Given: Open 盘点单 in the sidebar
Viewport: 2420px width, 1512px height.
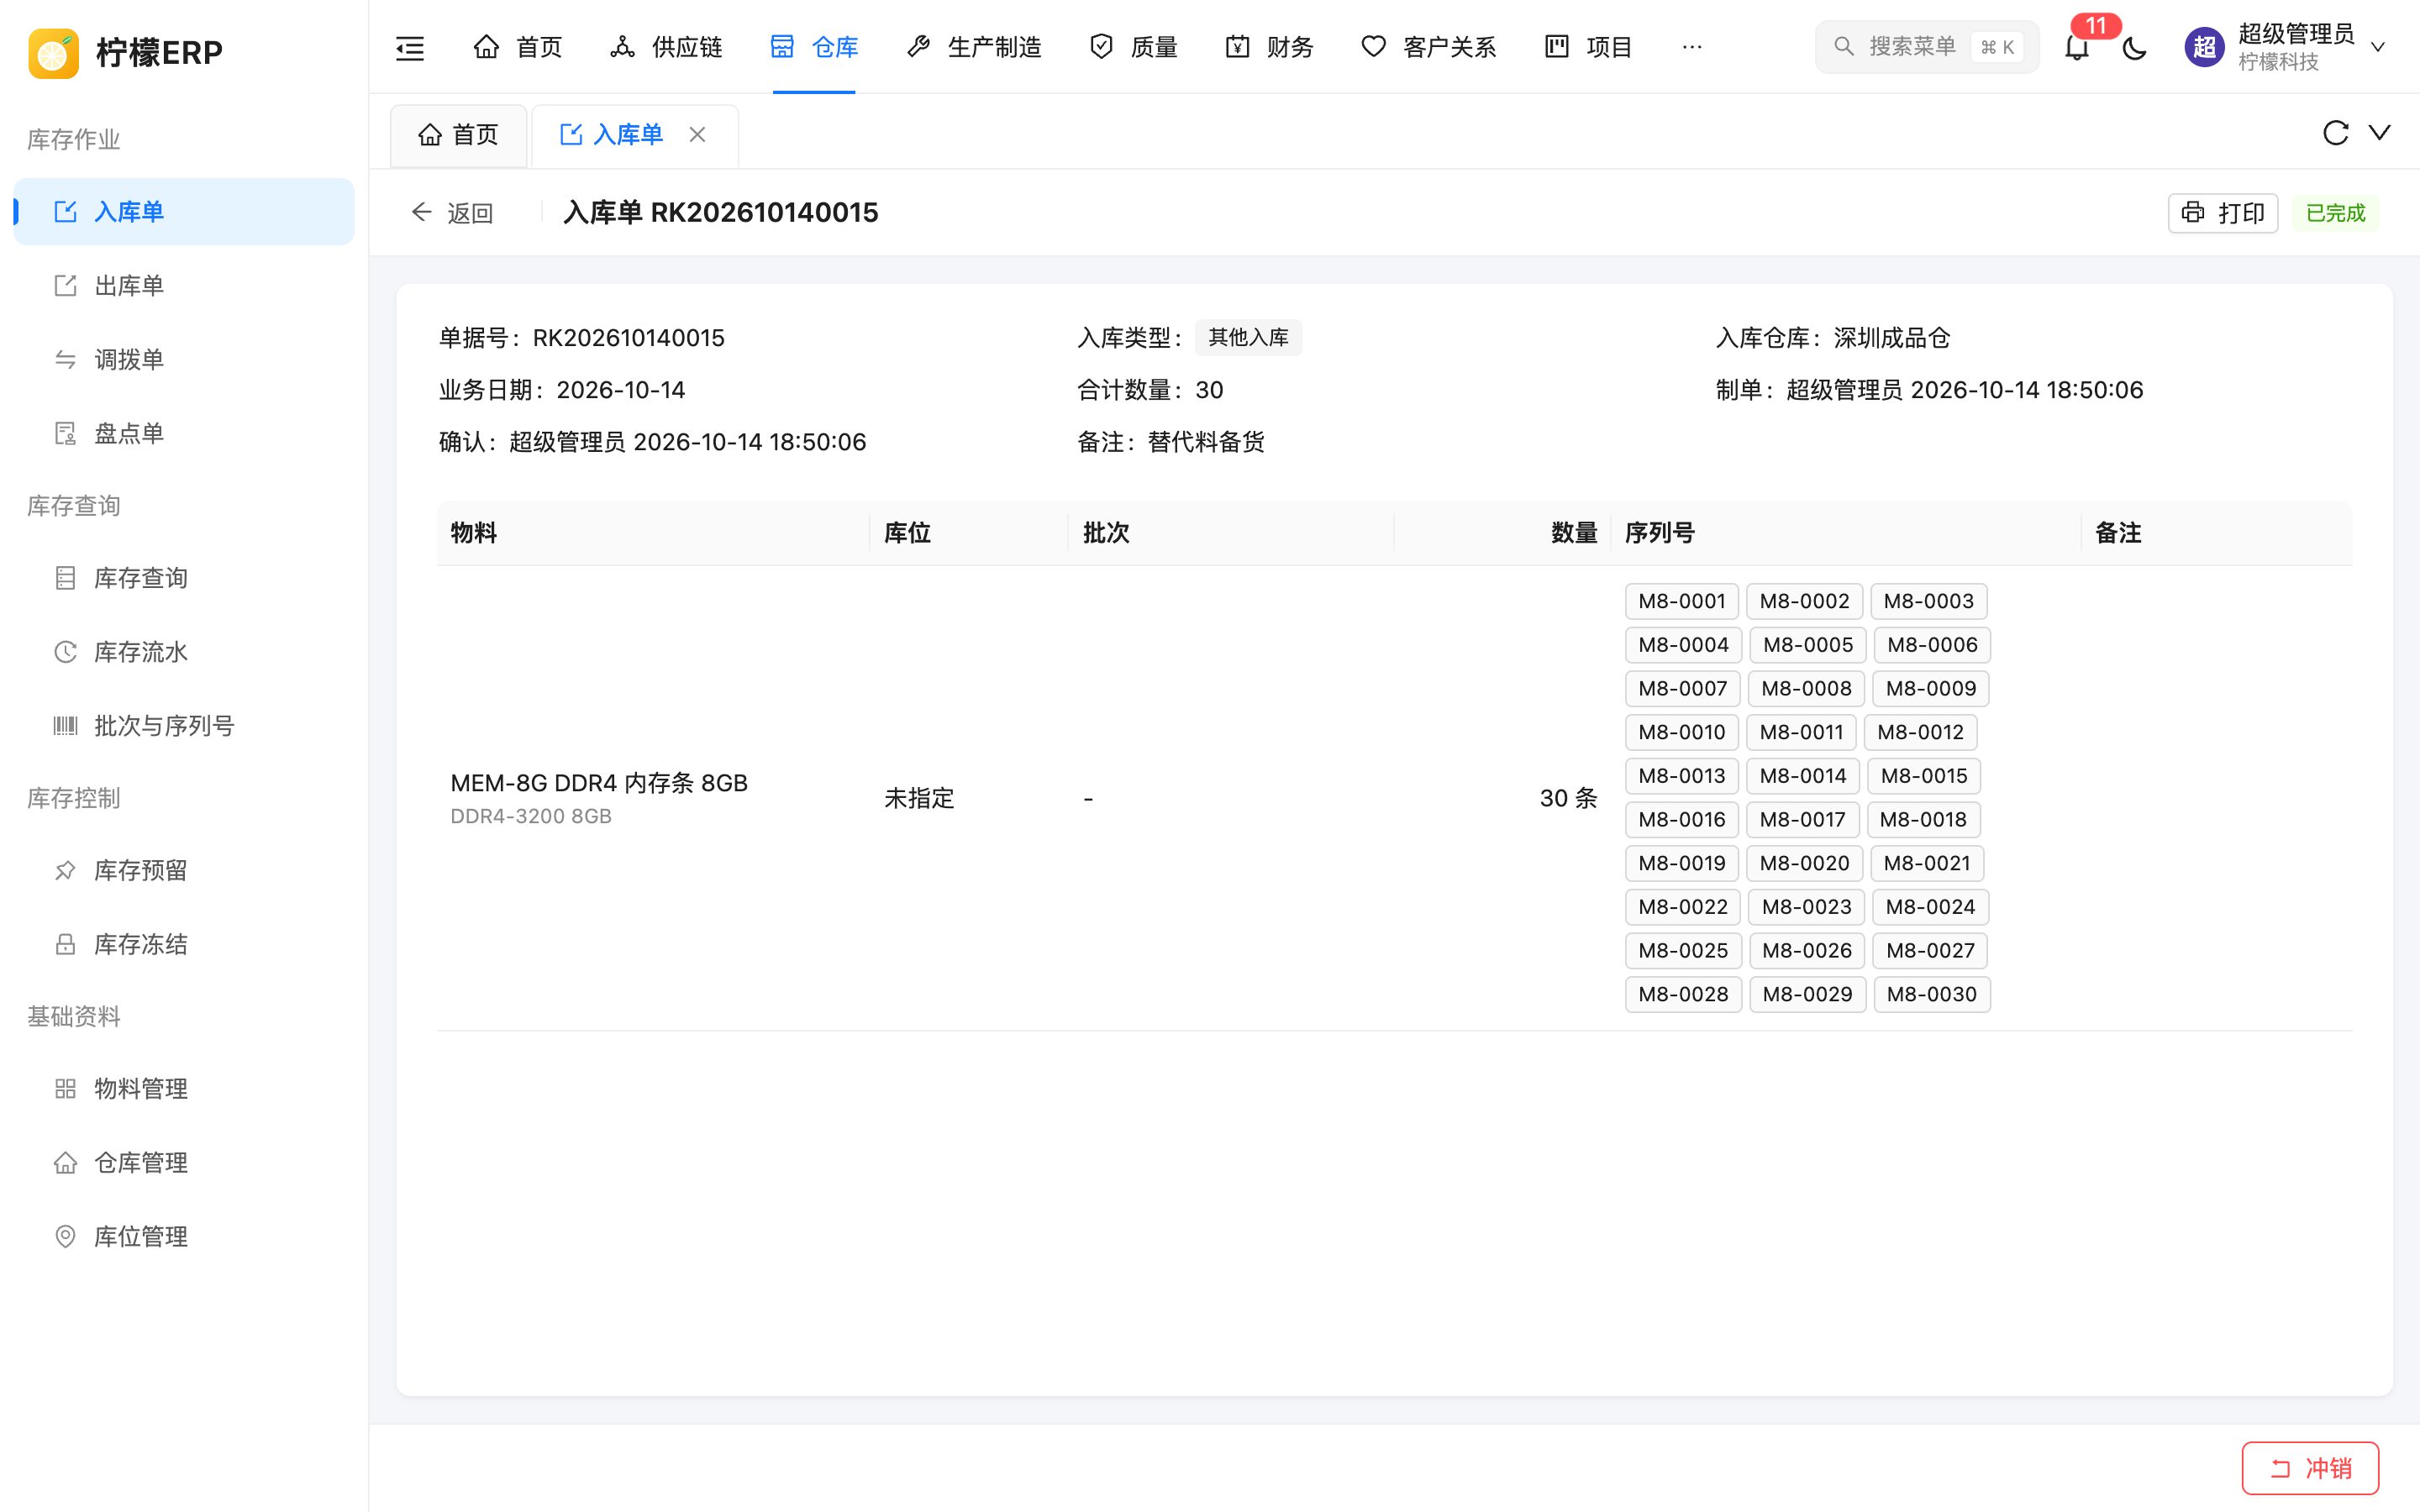Looking at the screenshot, I should click(184, 434).
